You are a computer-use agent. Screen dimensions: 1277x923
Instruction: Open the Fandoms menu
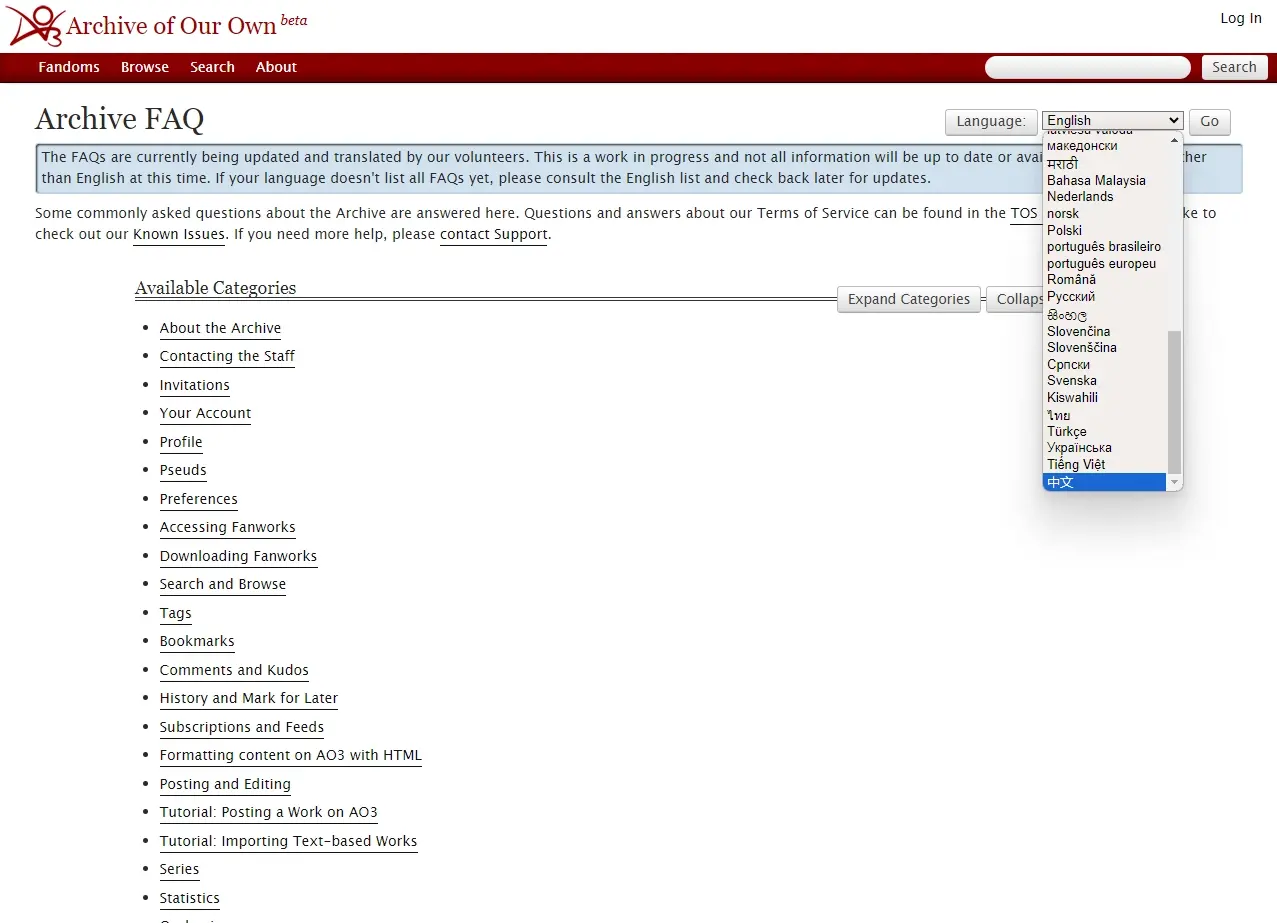pos(68,67)
